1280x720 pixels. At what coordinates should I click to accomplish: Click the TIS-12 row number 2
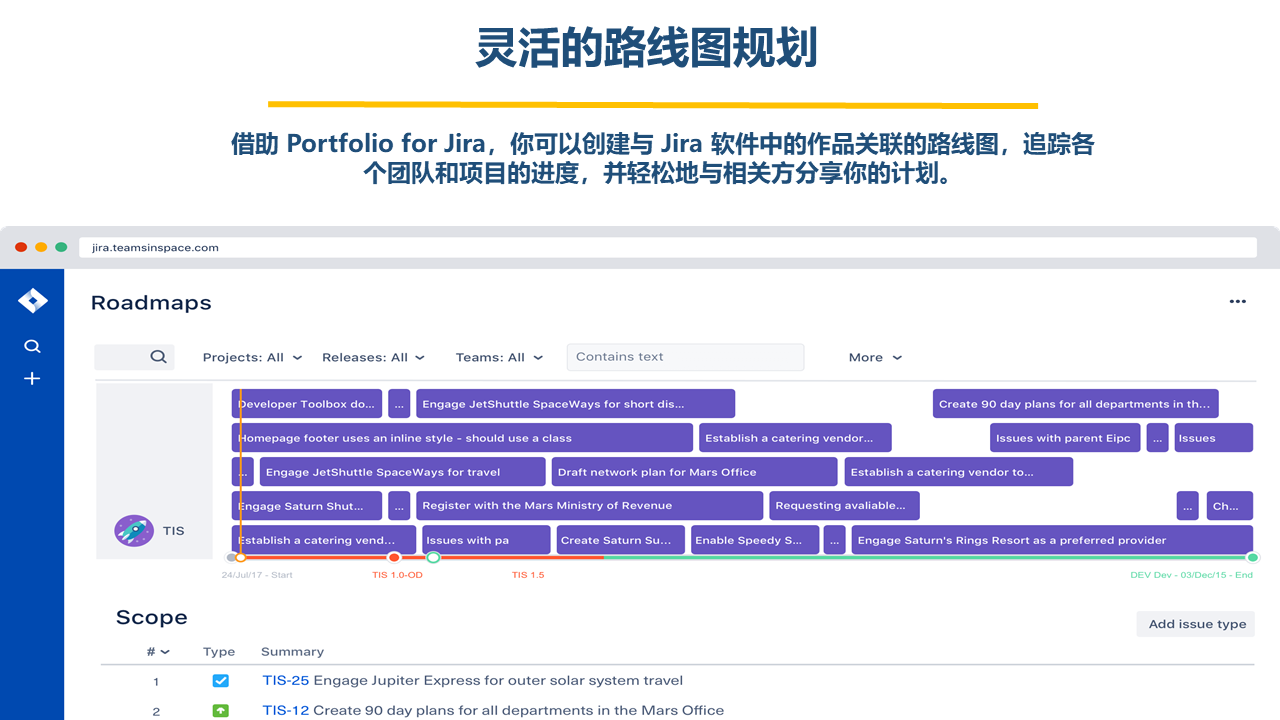coord(156,712)
